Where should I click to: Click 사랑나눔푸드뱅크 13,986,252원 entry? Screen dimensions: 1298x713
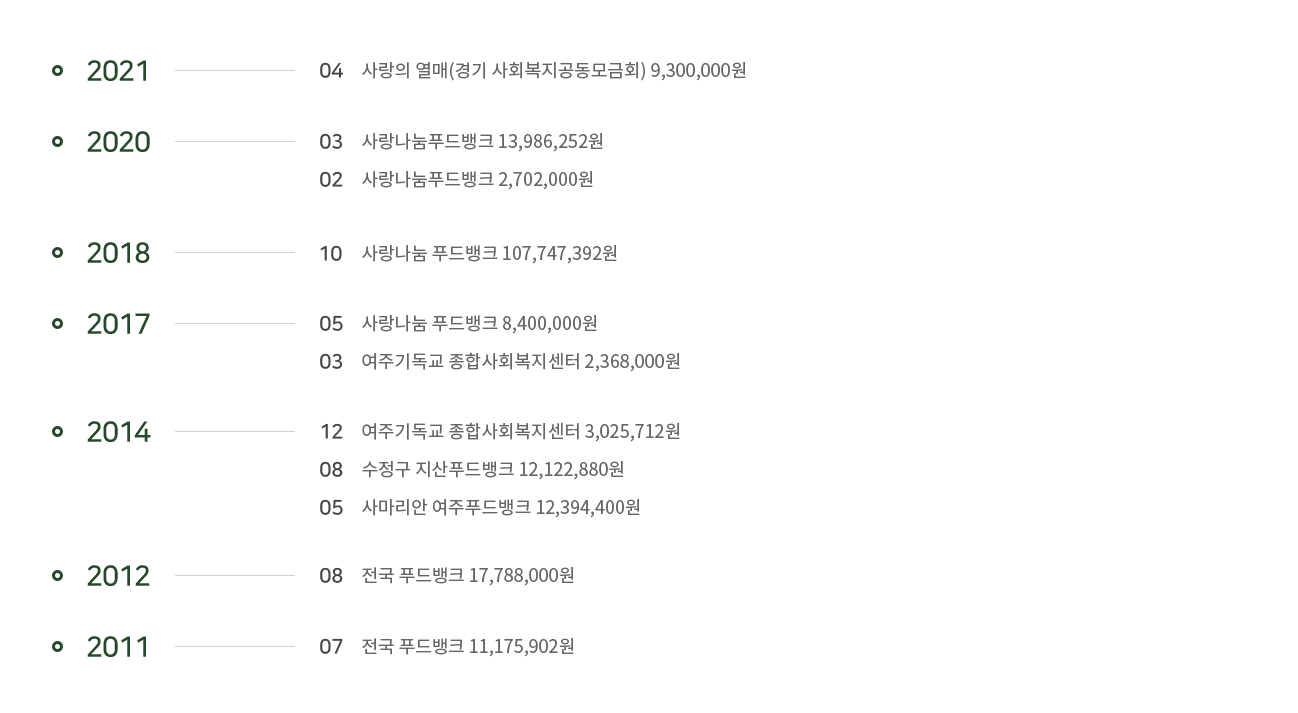tap(482, 141)
